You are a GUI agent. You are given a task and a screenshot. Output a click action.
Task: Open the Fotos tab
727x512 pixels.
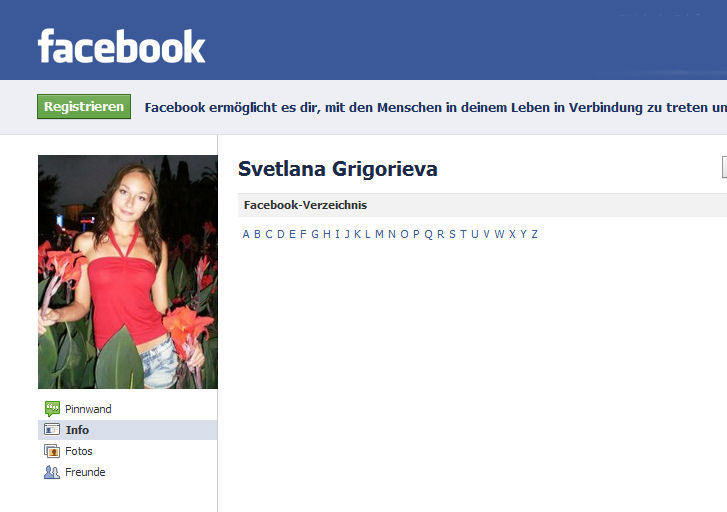(x=79, y=451)
